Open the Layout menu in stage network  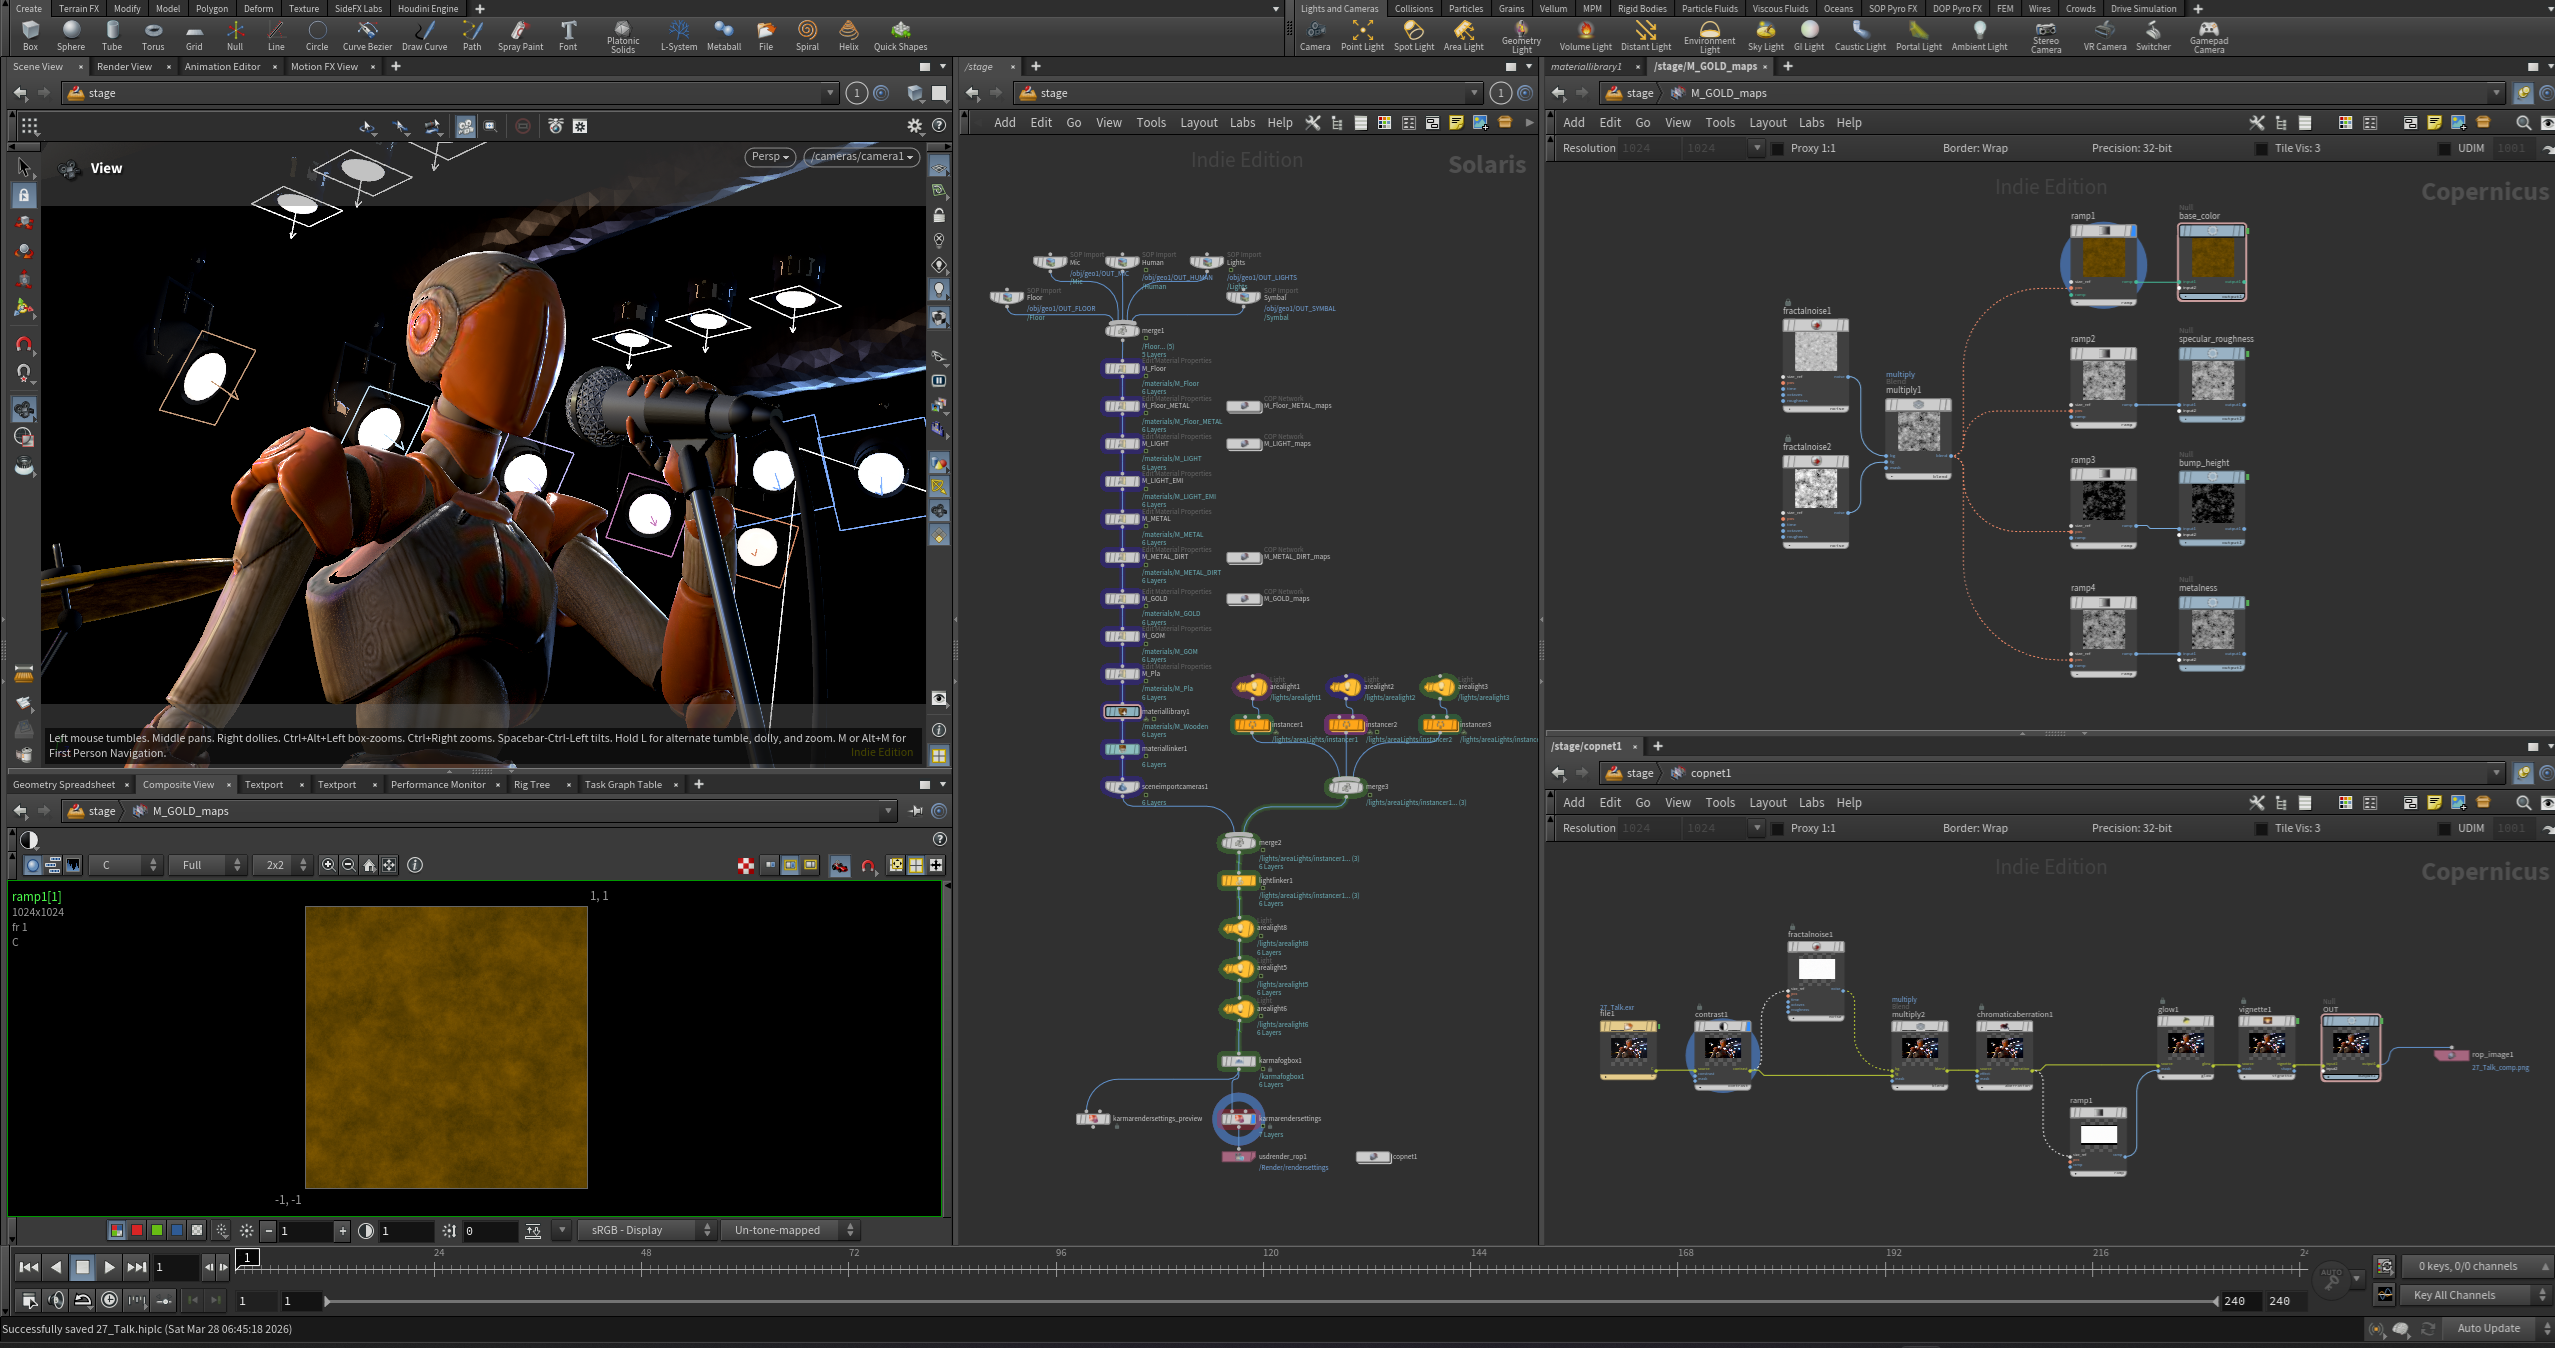[x=1198, y=123]
